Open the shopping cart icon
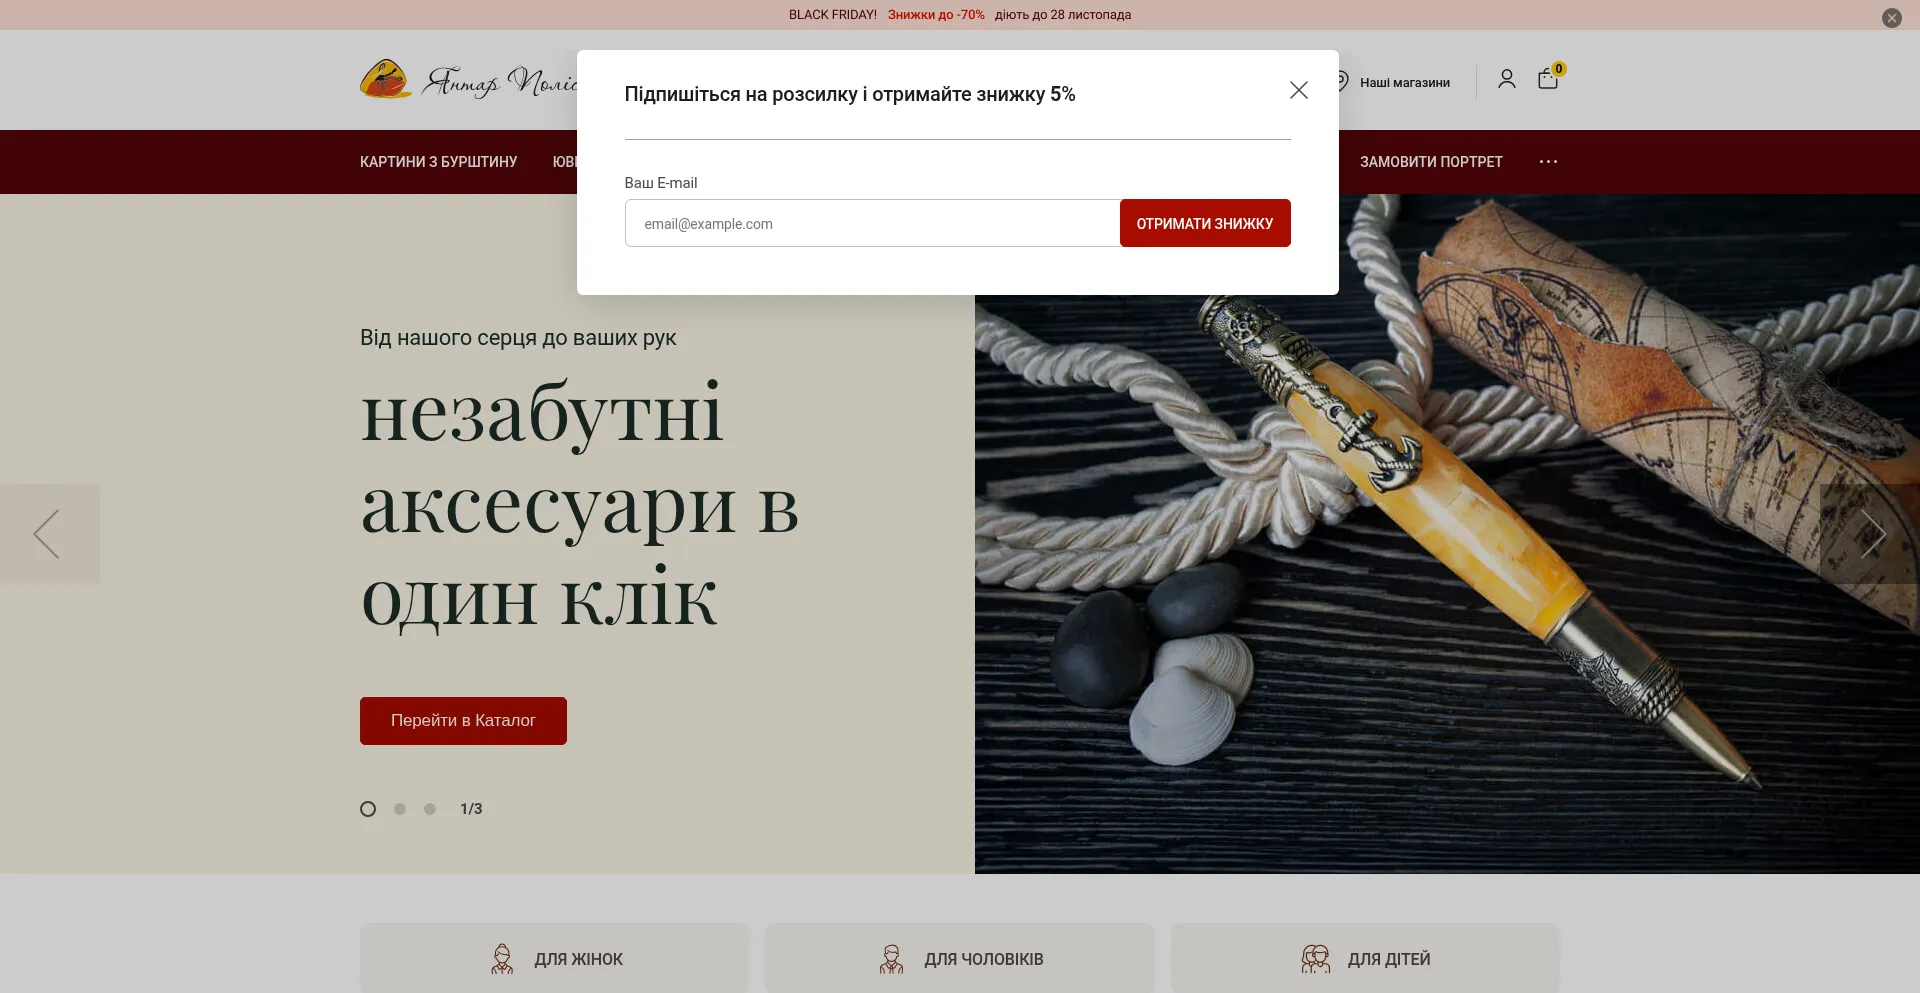Viewport: 1920px width, 993px height. click(1548, 79)
